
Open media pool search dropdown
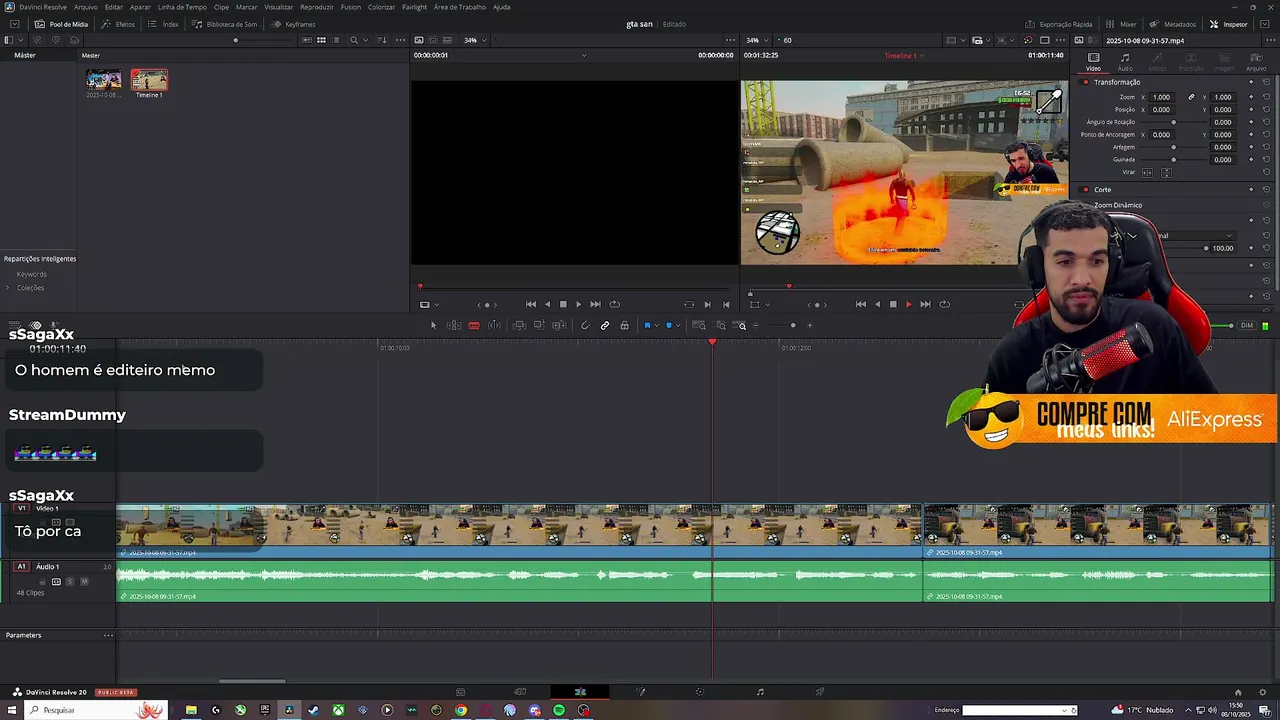366,40
